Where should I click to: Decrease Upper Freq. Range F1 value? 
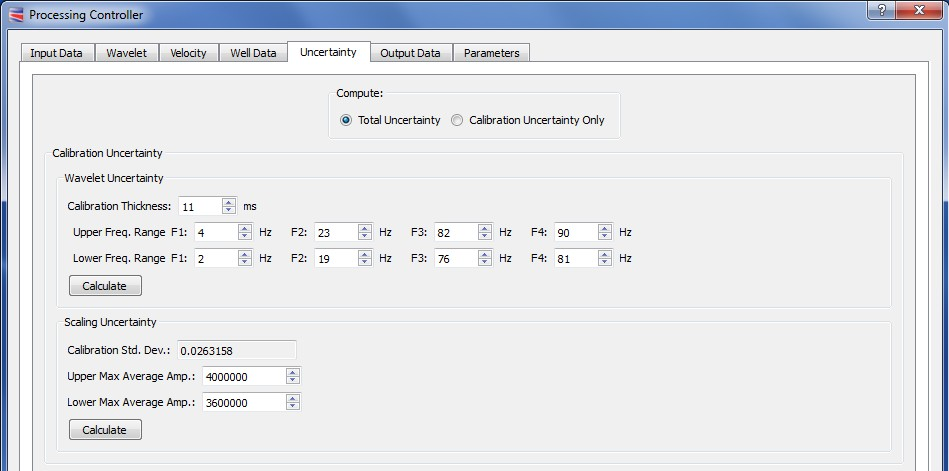click(x=245, y=237)
